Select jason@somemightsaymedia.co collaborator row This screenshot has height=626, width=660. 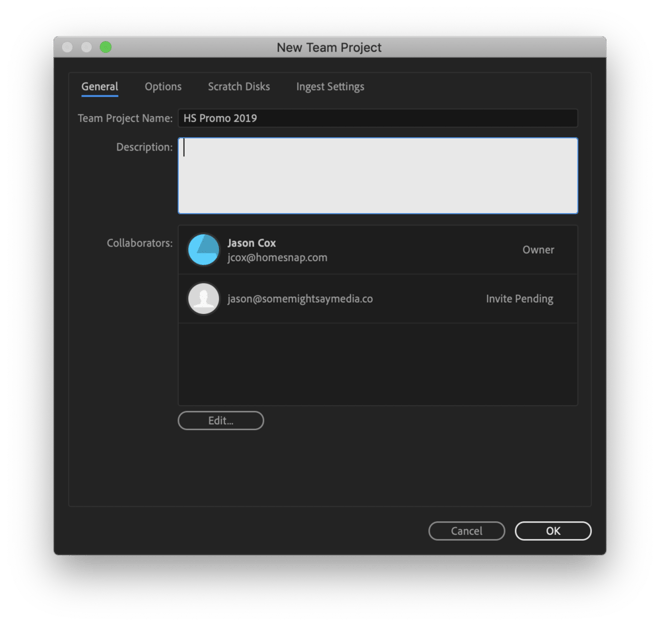pyautogui.click(x=378, y=298)
